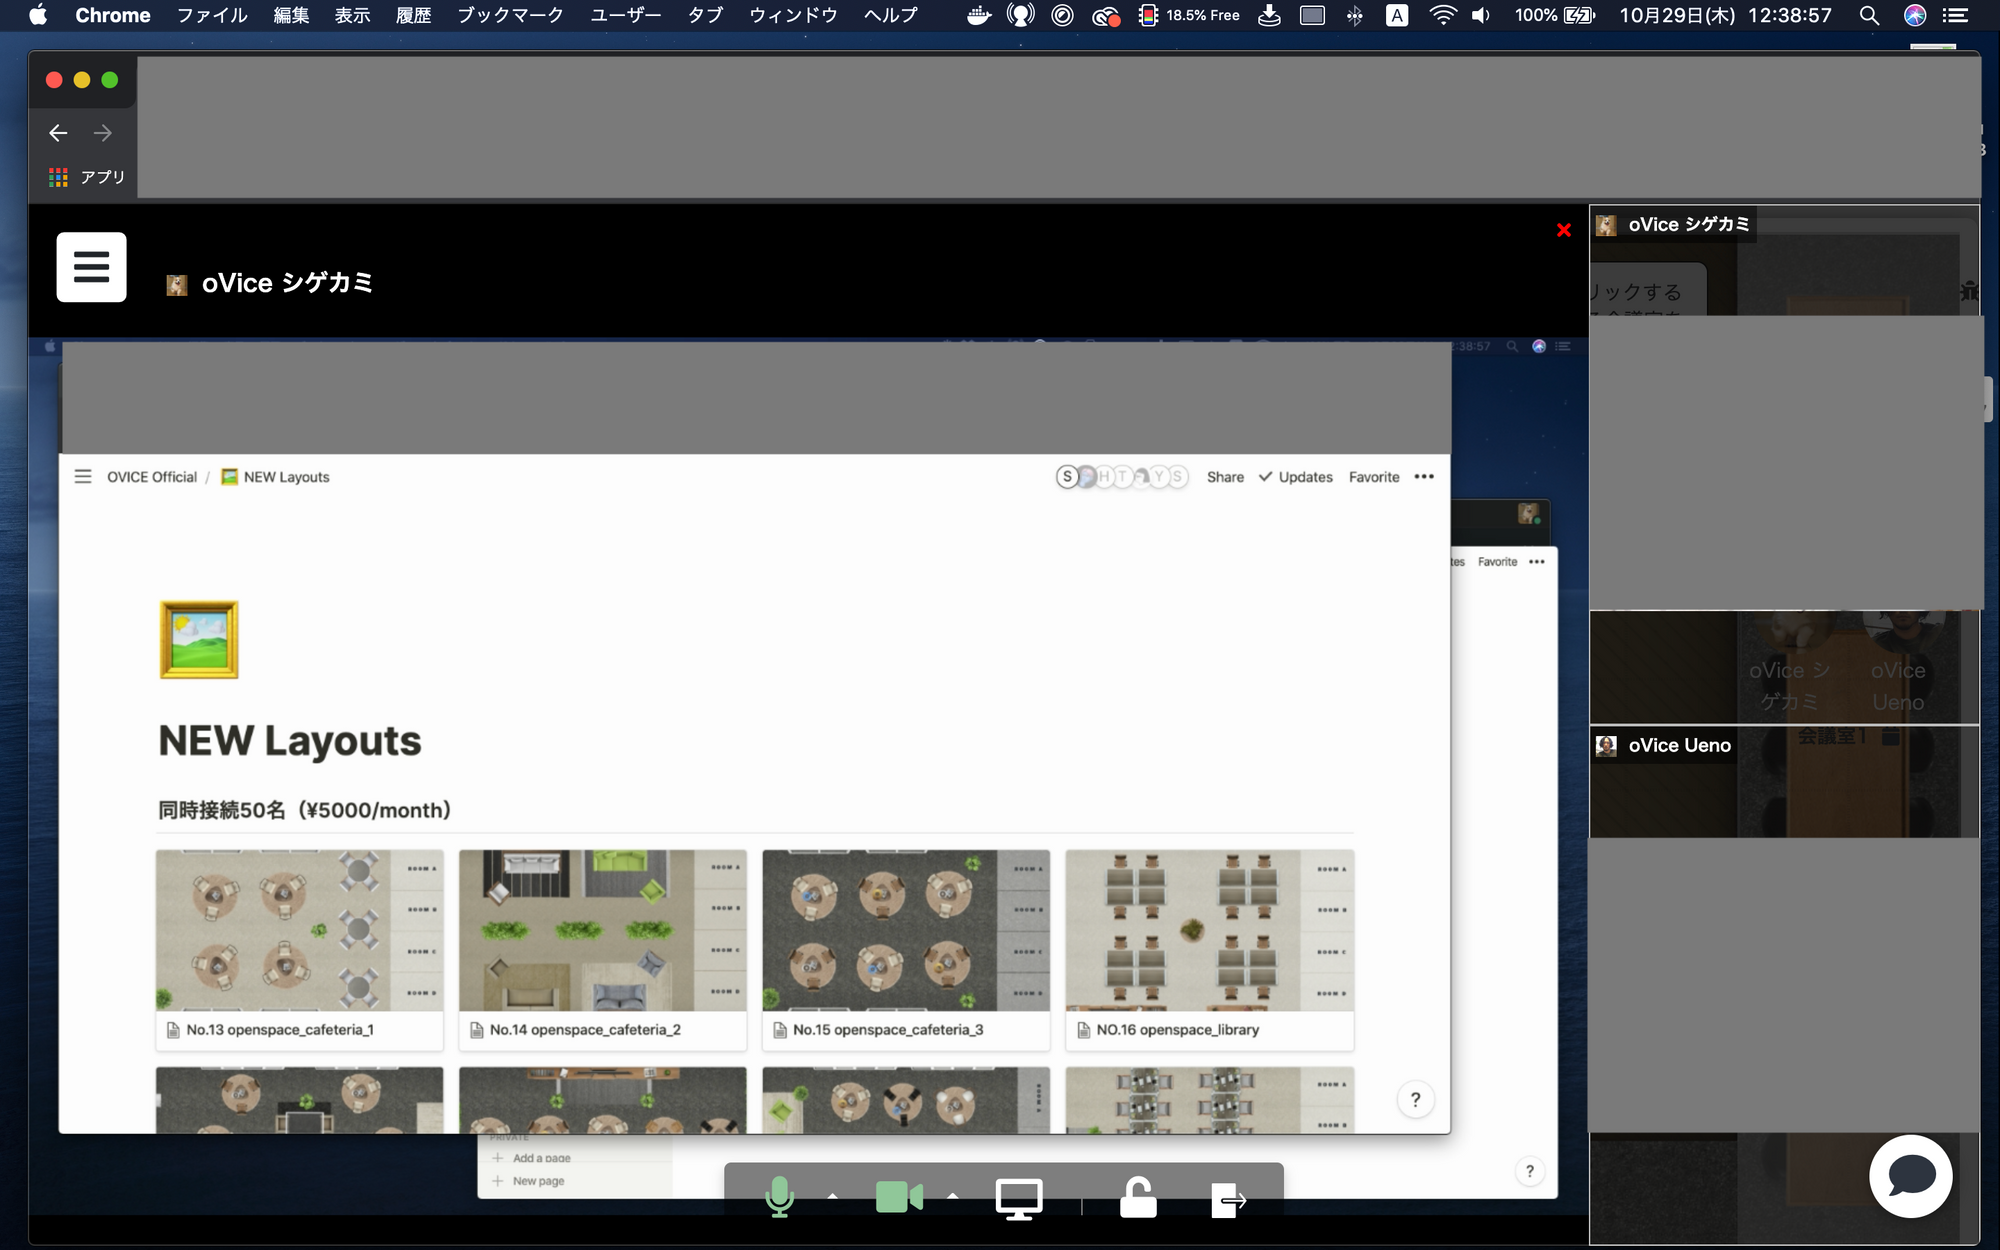2000x1250 pixels.
Task: Click the S collaborator avatar in Notion
Action: [x=1067, y=477]
